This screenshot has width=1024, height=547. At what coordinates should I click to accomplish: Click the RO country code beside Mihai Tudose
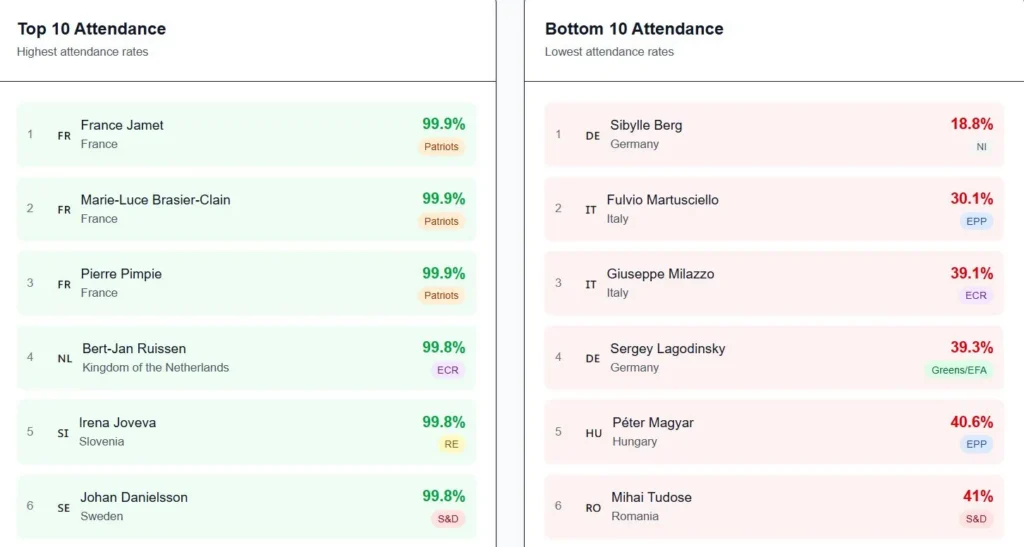(593, 508)
